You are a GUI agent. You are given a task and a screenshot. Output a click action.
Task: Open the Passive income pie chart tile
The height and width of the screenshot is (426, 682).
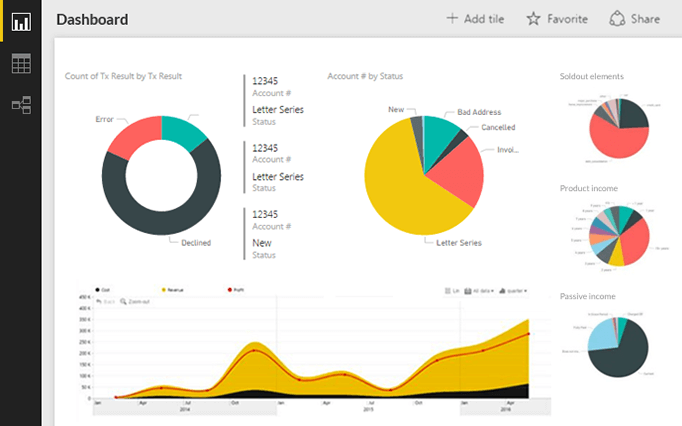coord(618,343)
